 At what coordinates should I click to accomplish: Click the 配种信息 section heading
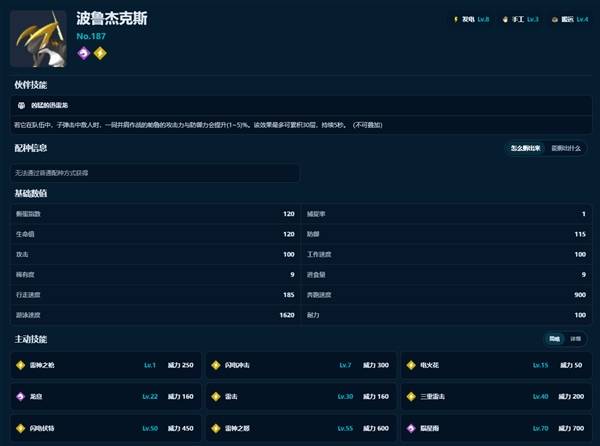(31, 148)
